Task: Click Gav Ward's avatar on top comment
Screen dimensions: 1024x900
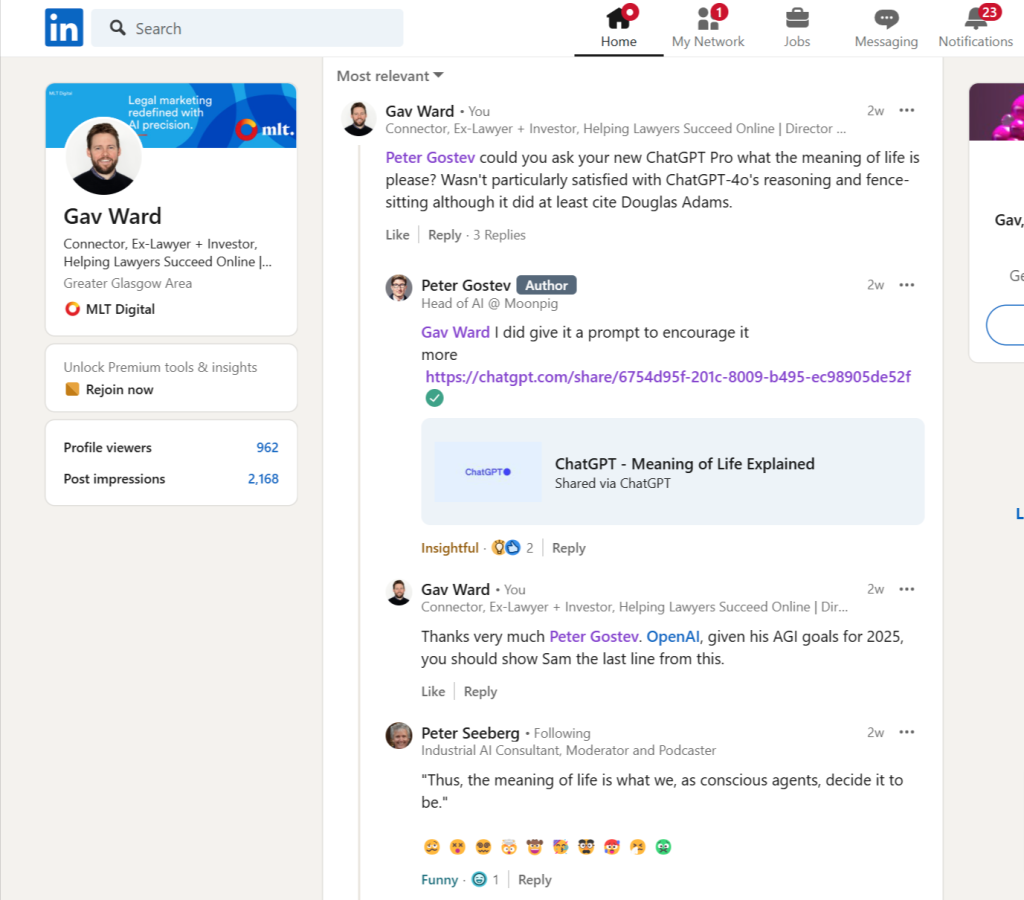Action: point(359,119)
